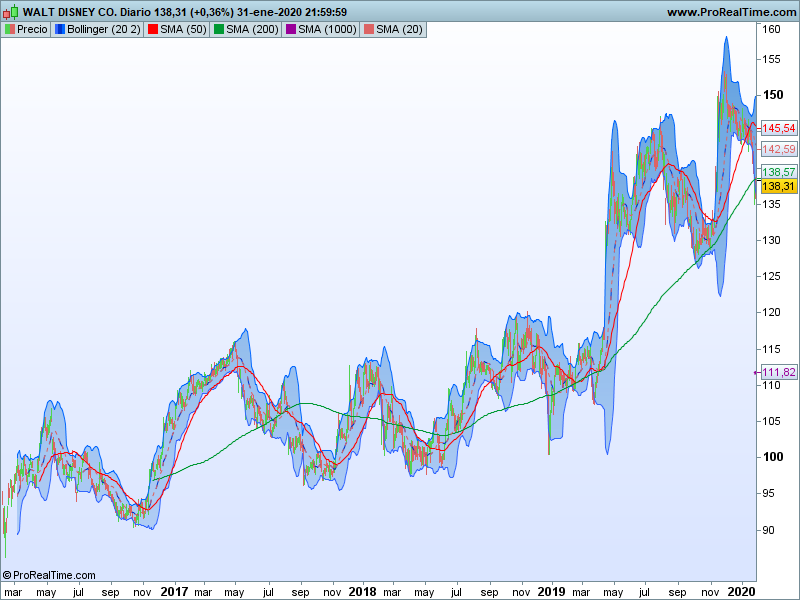The height and width of the screenshot is (600, 800).
Task: Click the 150 price axis label
Action: tap(772, 95)
